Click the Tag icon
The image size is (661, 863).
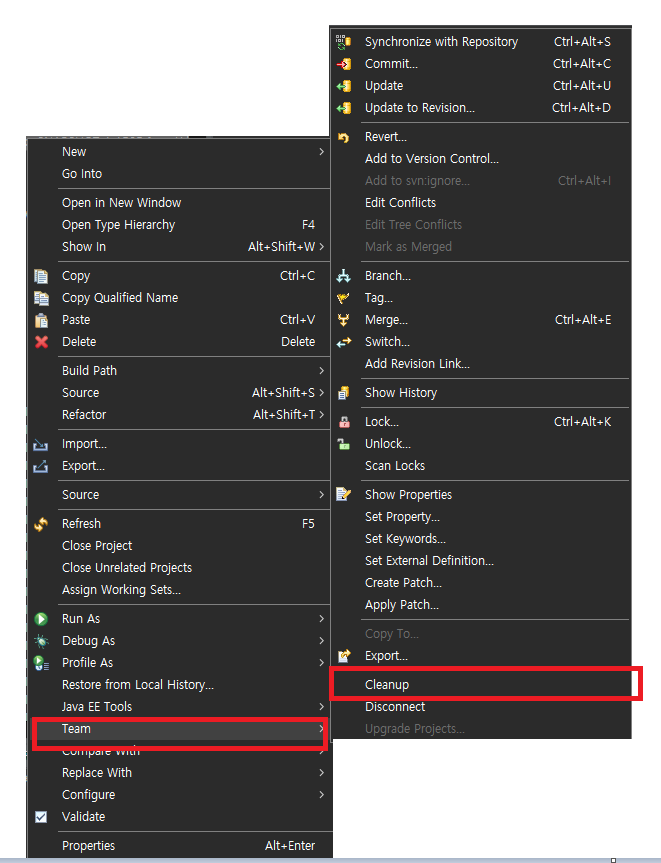pos(343,298)
